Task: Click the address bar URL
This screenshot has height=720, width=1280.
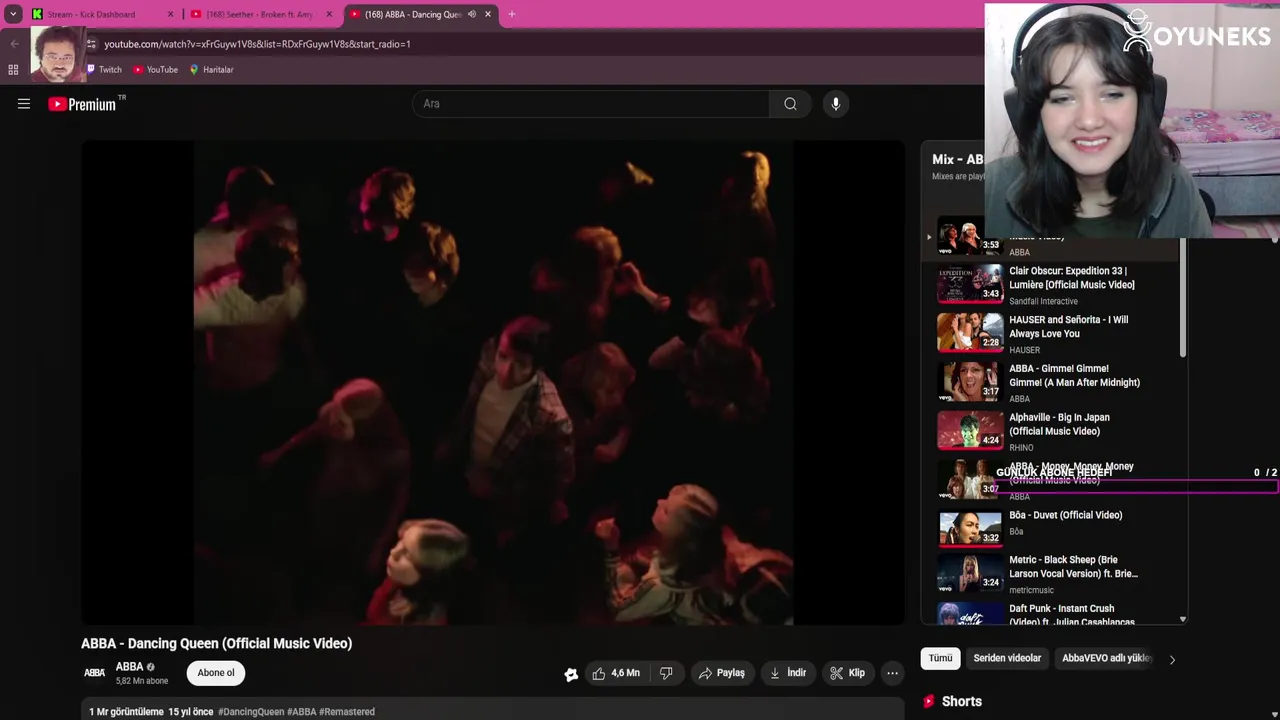Action: (x=257, y=44)
